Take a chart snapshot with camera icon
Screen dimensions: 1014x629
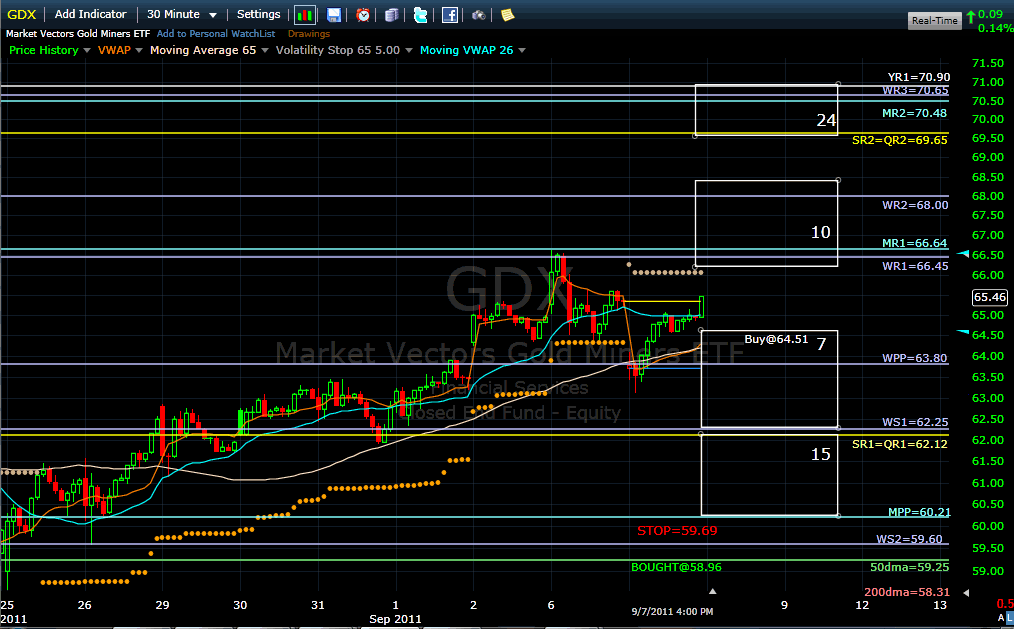(x=479, y=15)
